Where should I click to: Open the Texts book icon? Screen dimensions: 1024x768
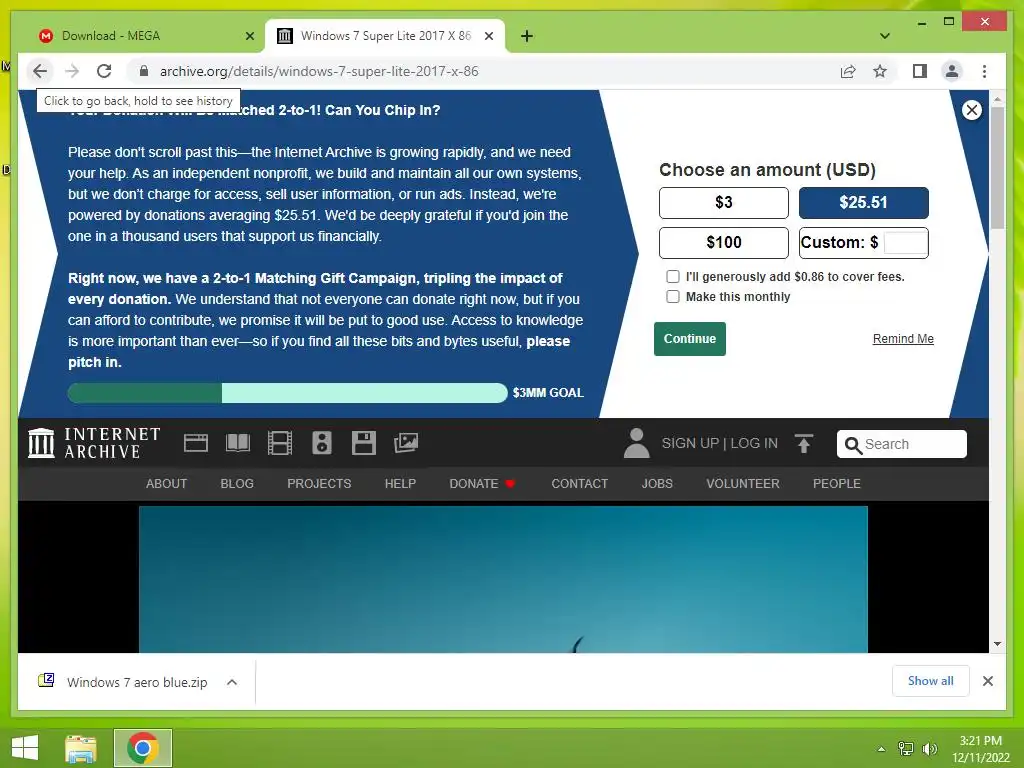click(x=238, y=443)
